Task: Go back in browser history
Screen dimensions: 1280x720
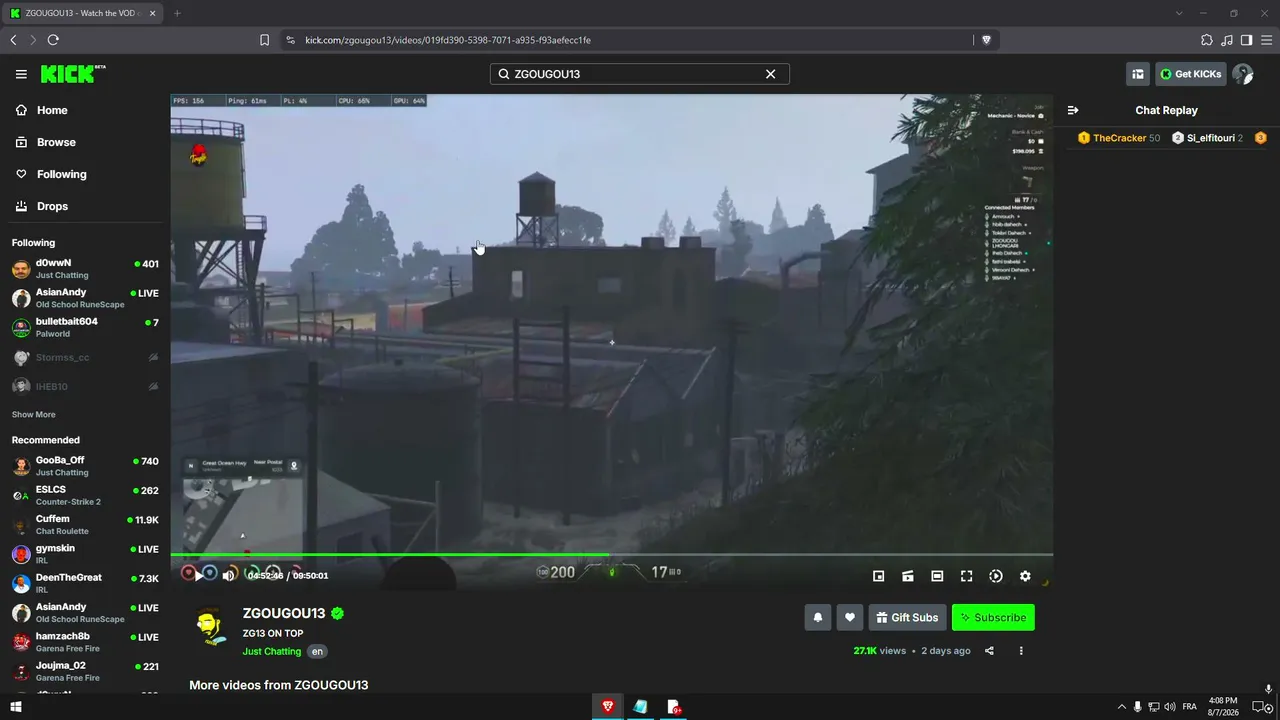Action: 13,40
